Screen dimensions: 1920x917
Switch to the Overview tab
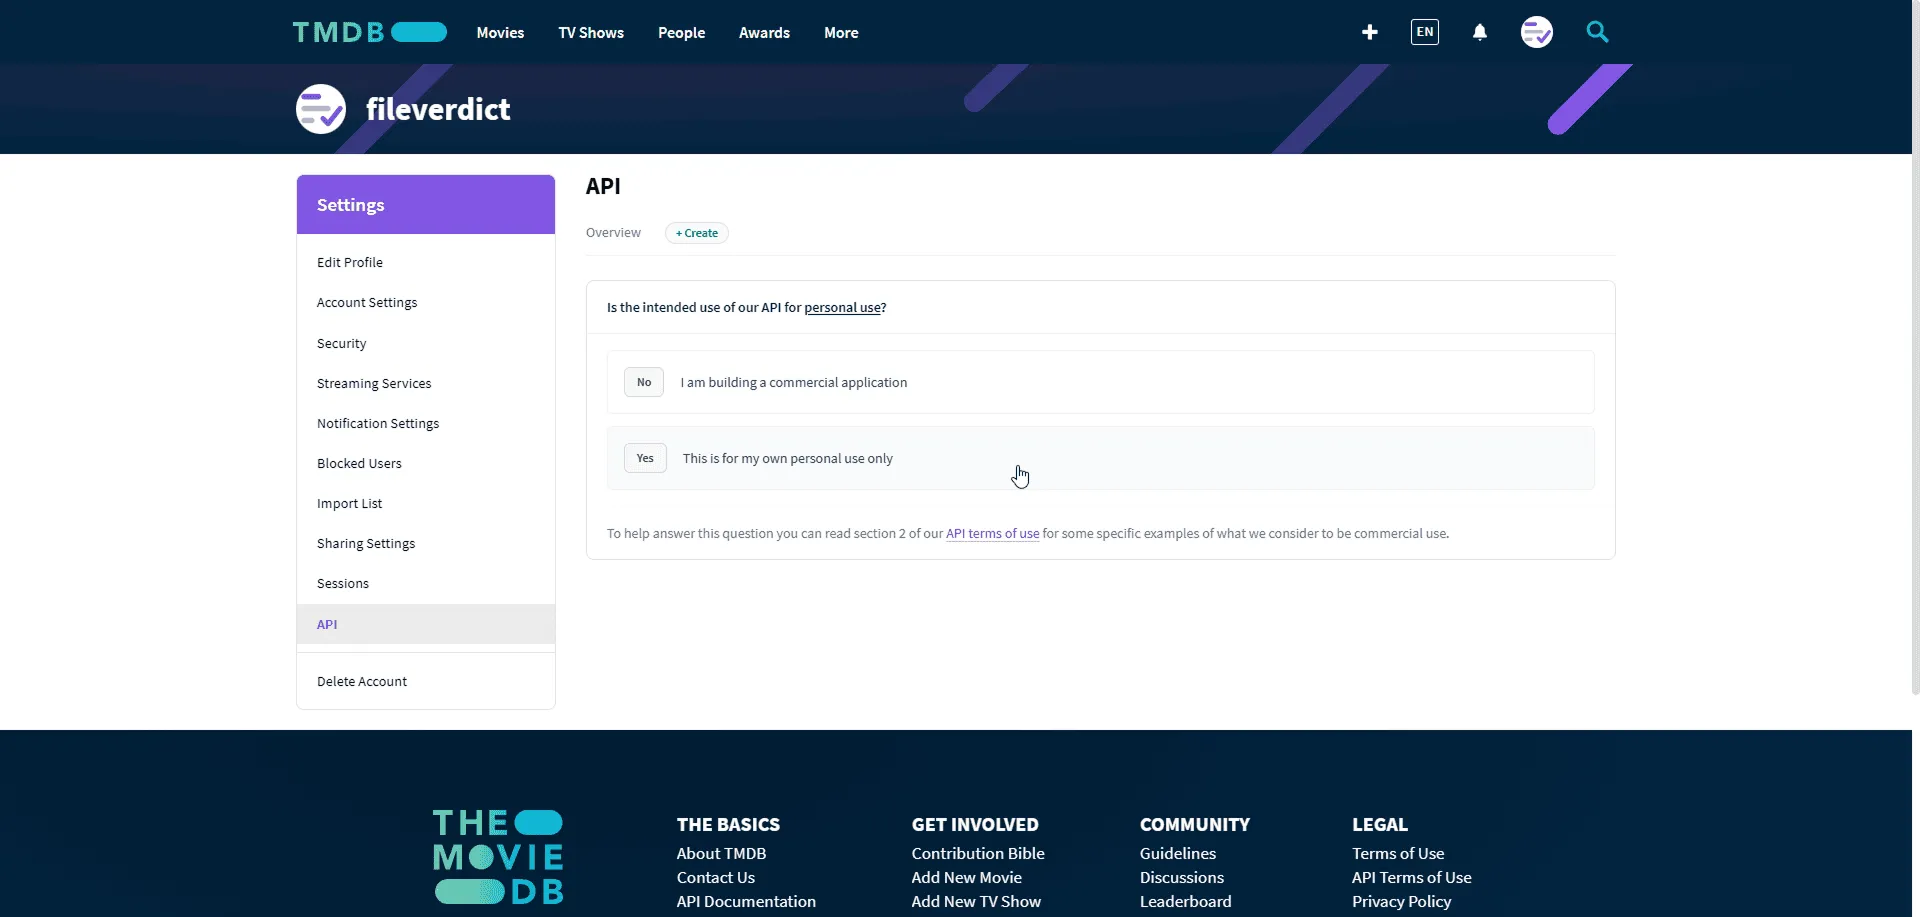coord(613,233)
